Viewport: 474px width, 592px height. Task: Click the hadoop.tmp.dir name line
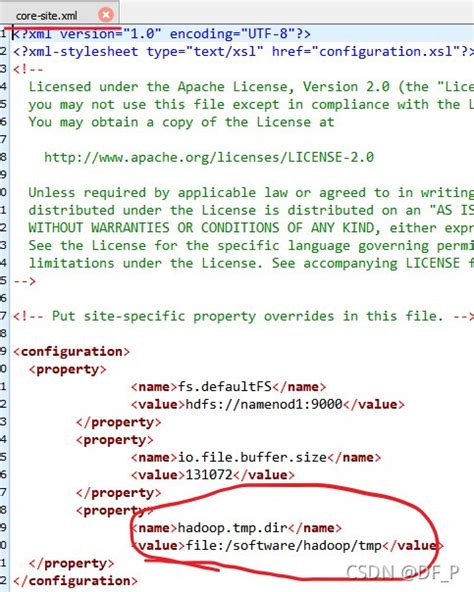pyautogui.click(x=236, y=528)
